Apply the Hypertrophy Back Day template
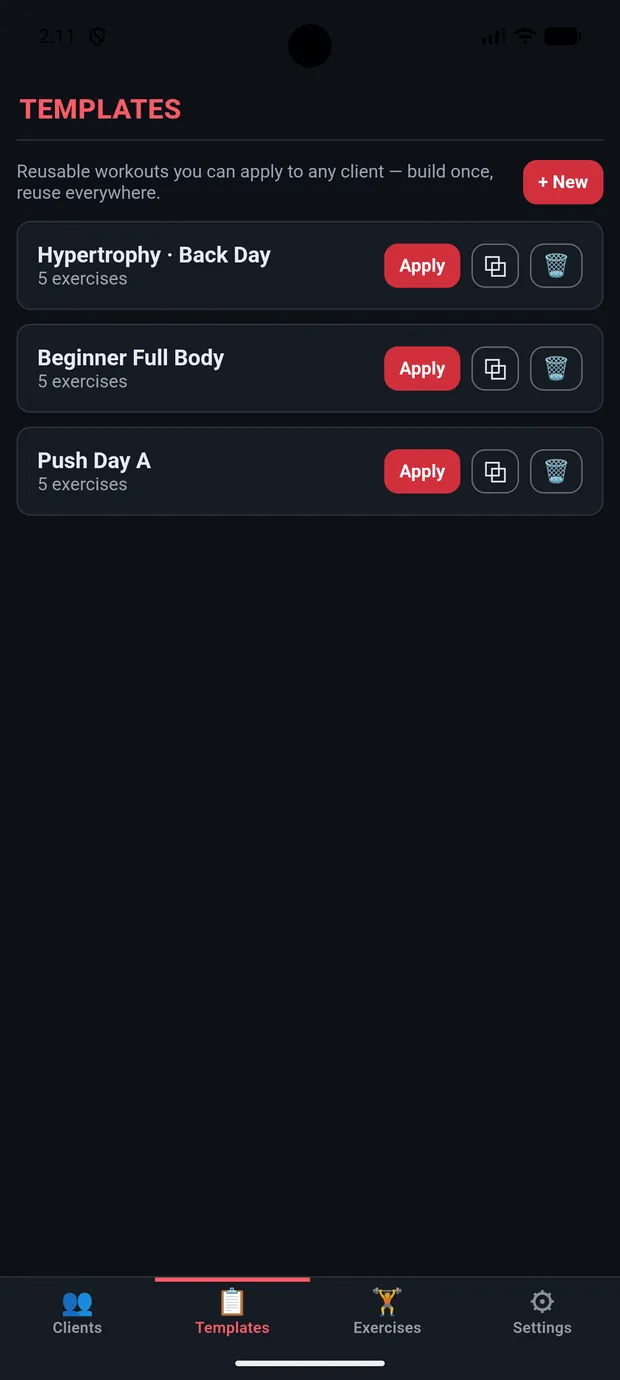620x1380 pixels. pos(422,266)
